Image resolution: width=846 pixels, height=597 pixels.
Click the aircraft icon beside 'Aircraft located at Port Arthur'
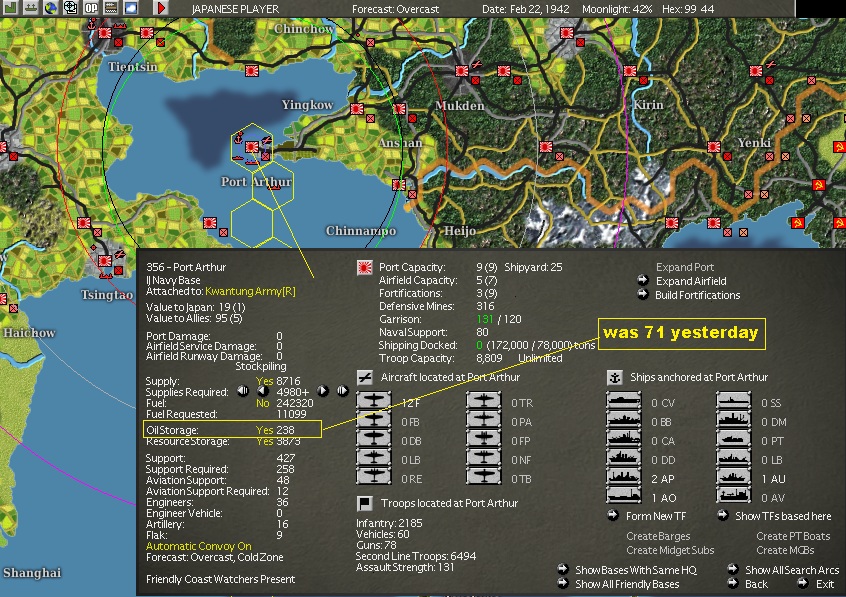[x=365, y=378]
